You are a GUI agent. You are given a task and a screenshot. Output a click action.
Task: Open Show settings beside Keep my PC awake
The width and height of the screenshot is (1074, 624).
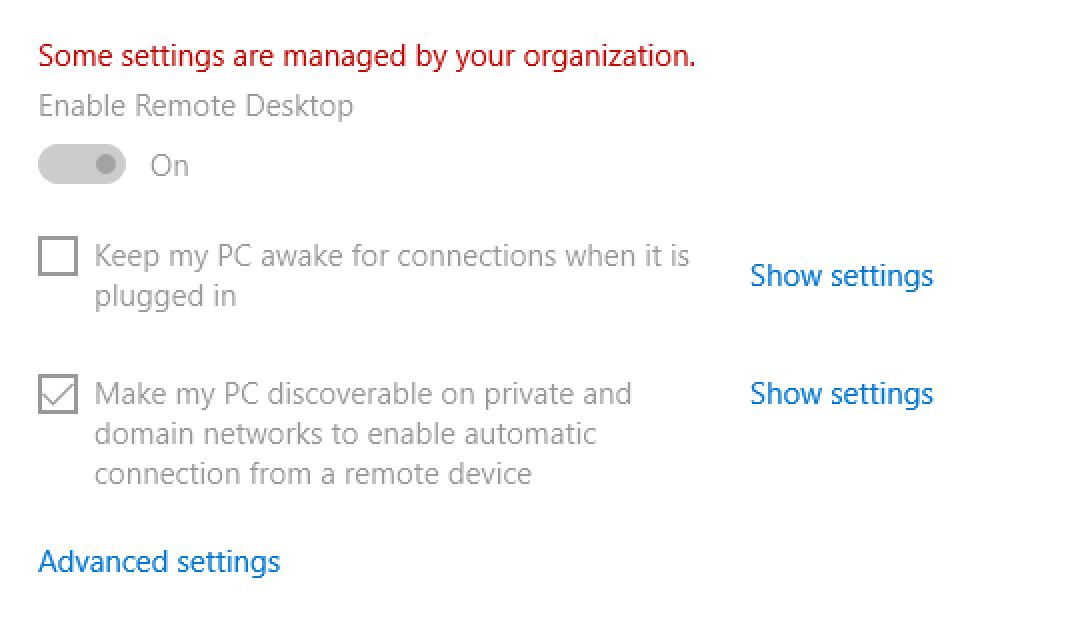pyautogui.click(x=841, y=276)
